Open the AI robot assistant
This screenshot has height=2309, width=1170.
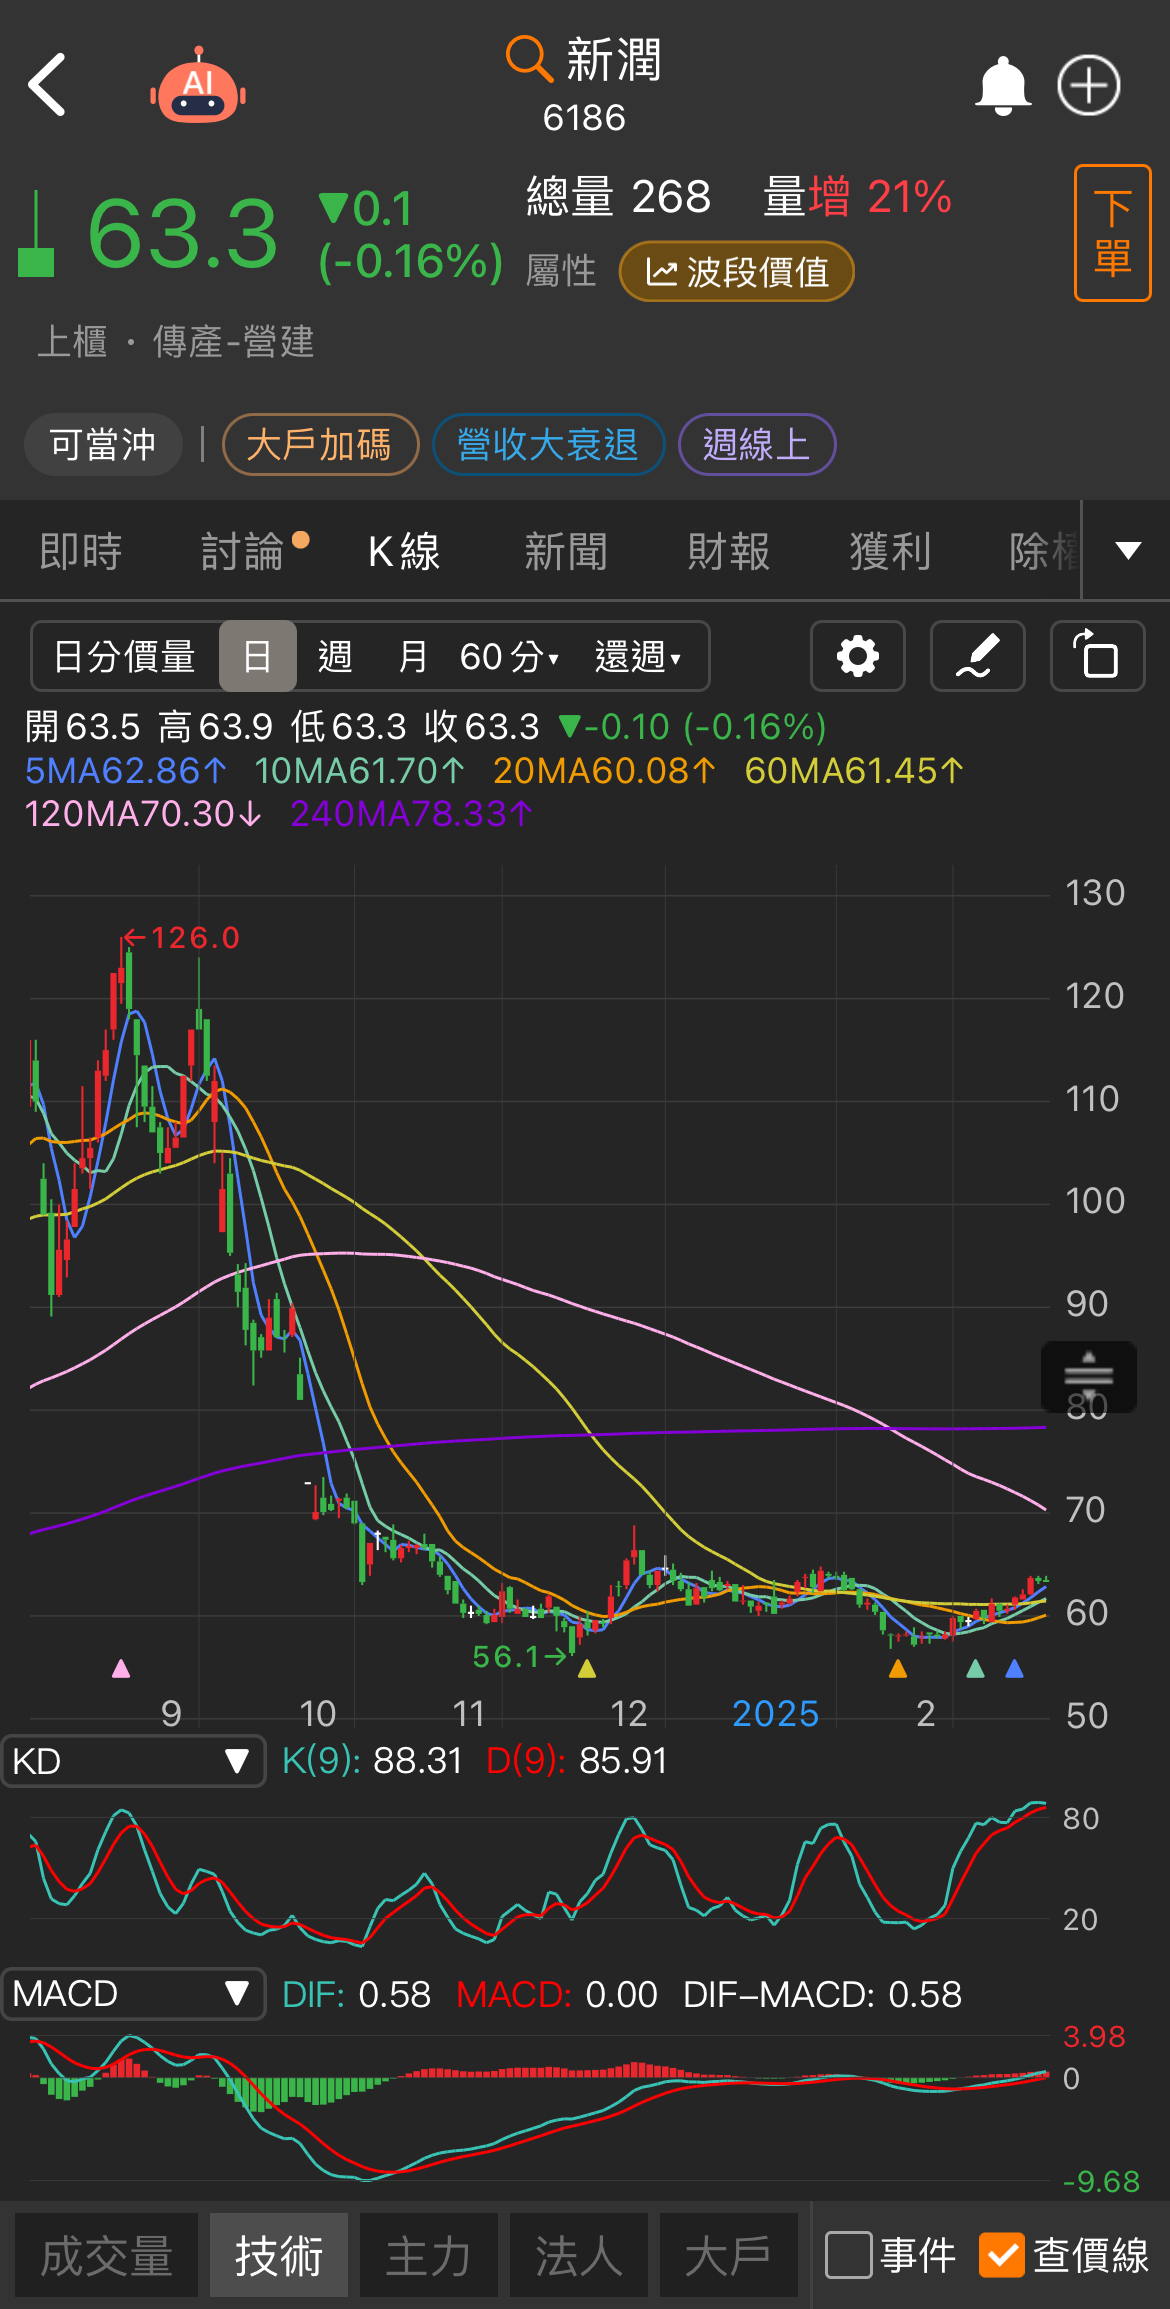point(198,88)
